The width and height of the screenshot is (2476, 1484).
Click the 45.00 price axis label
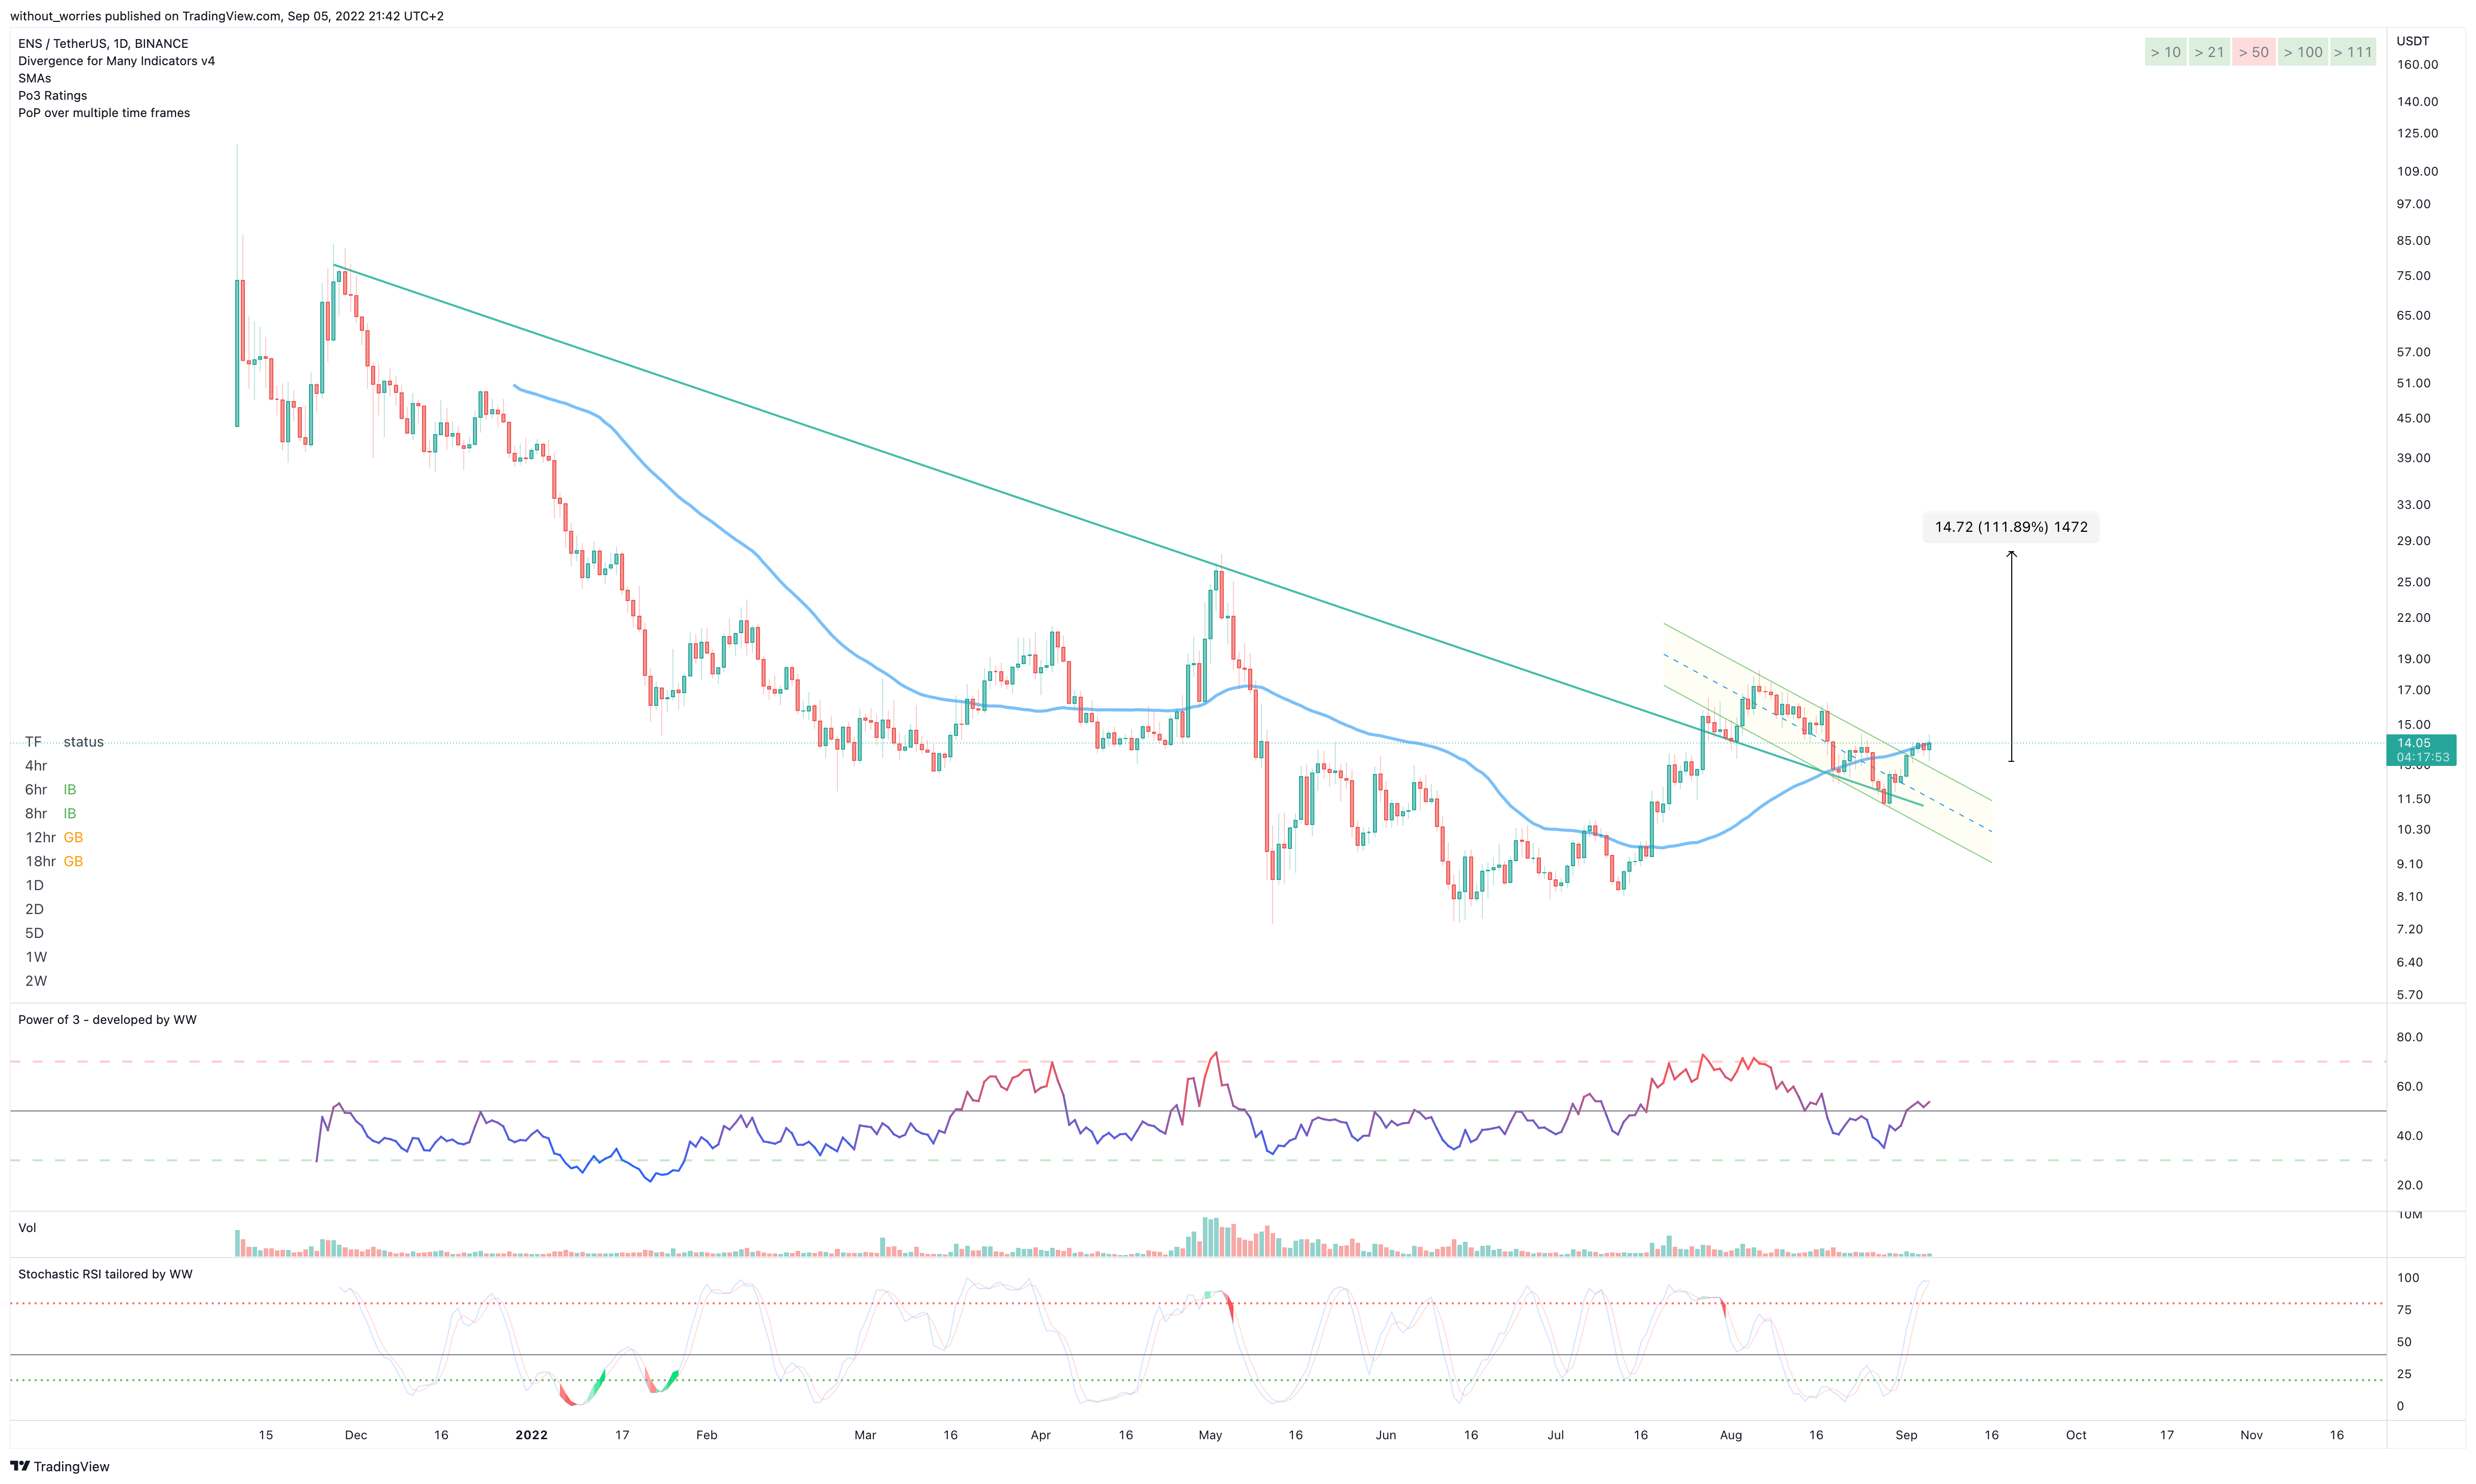click(2413, 419)
